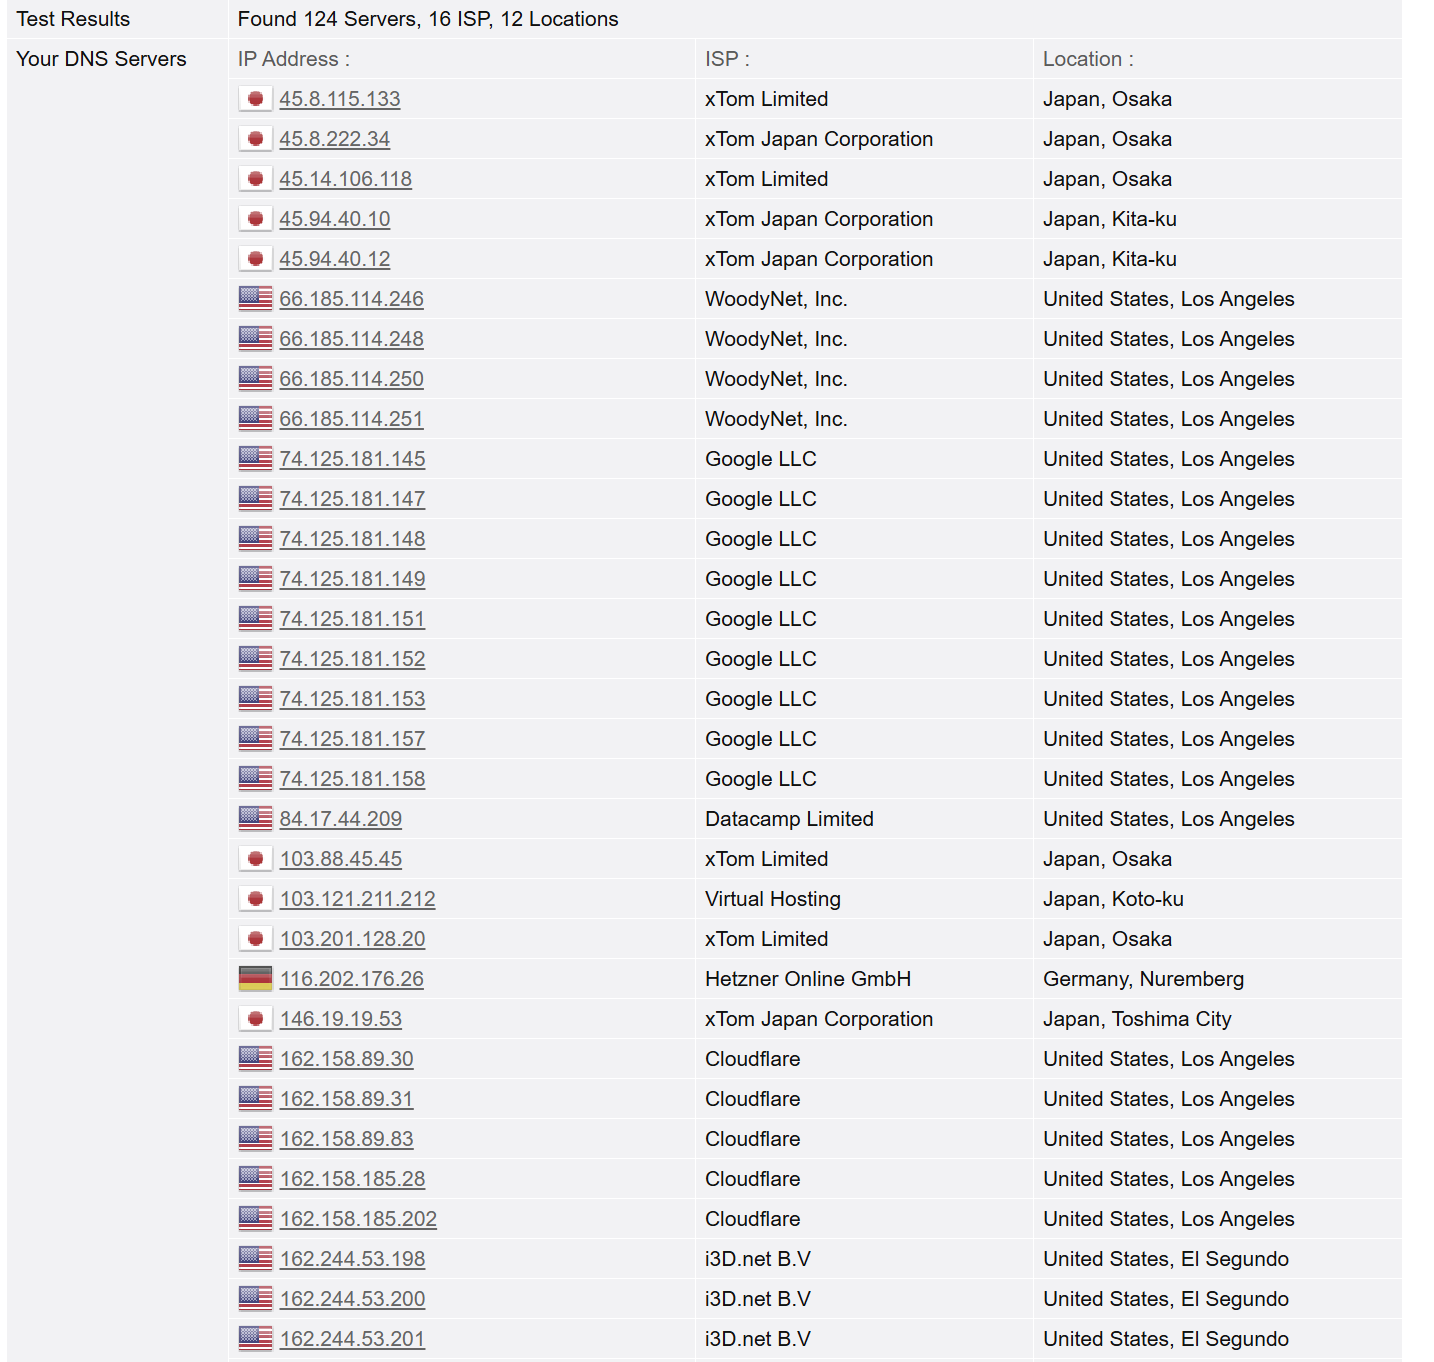Open the 45.94.40.10 IP link

(334, 219)
